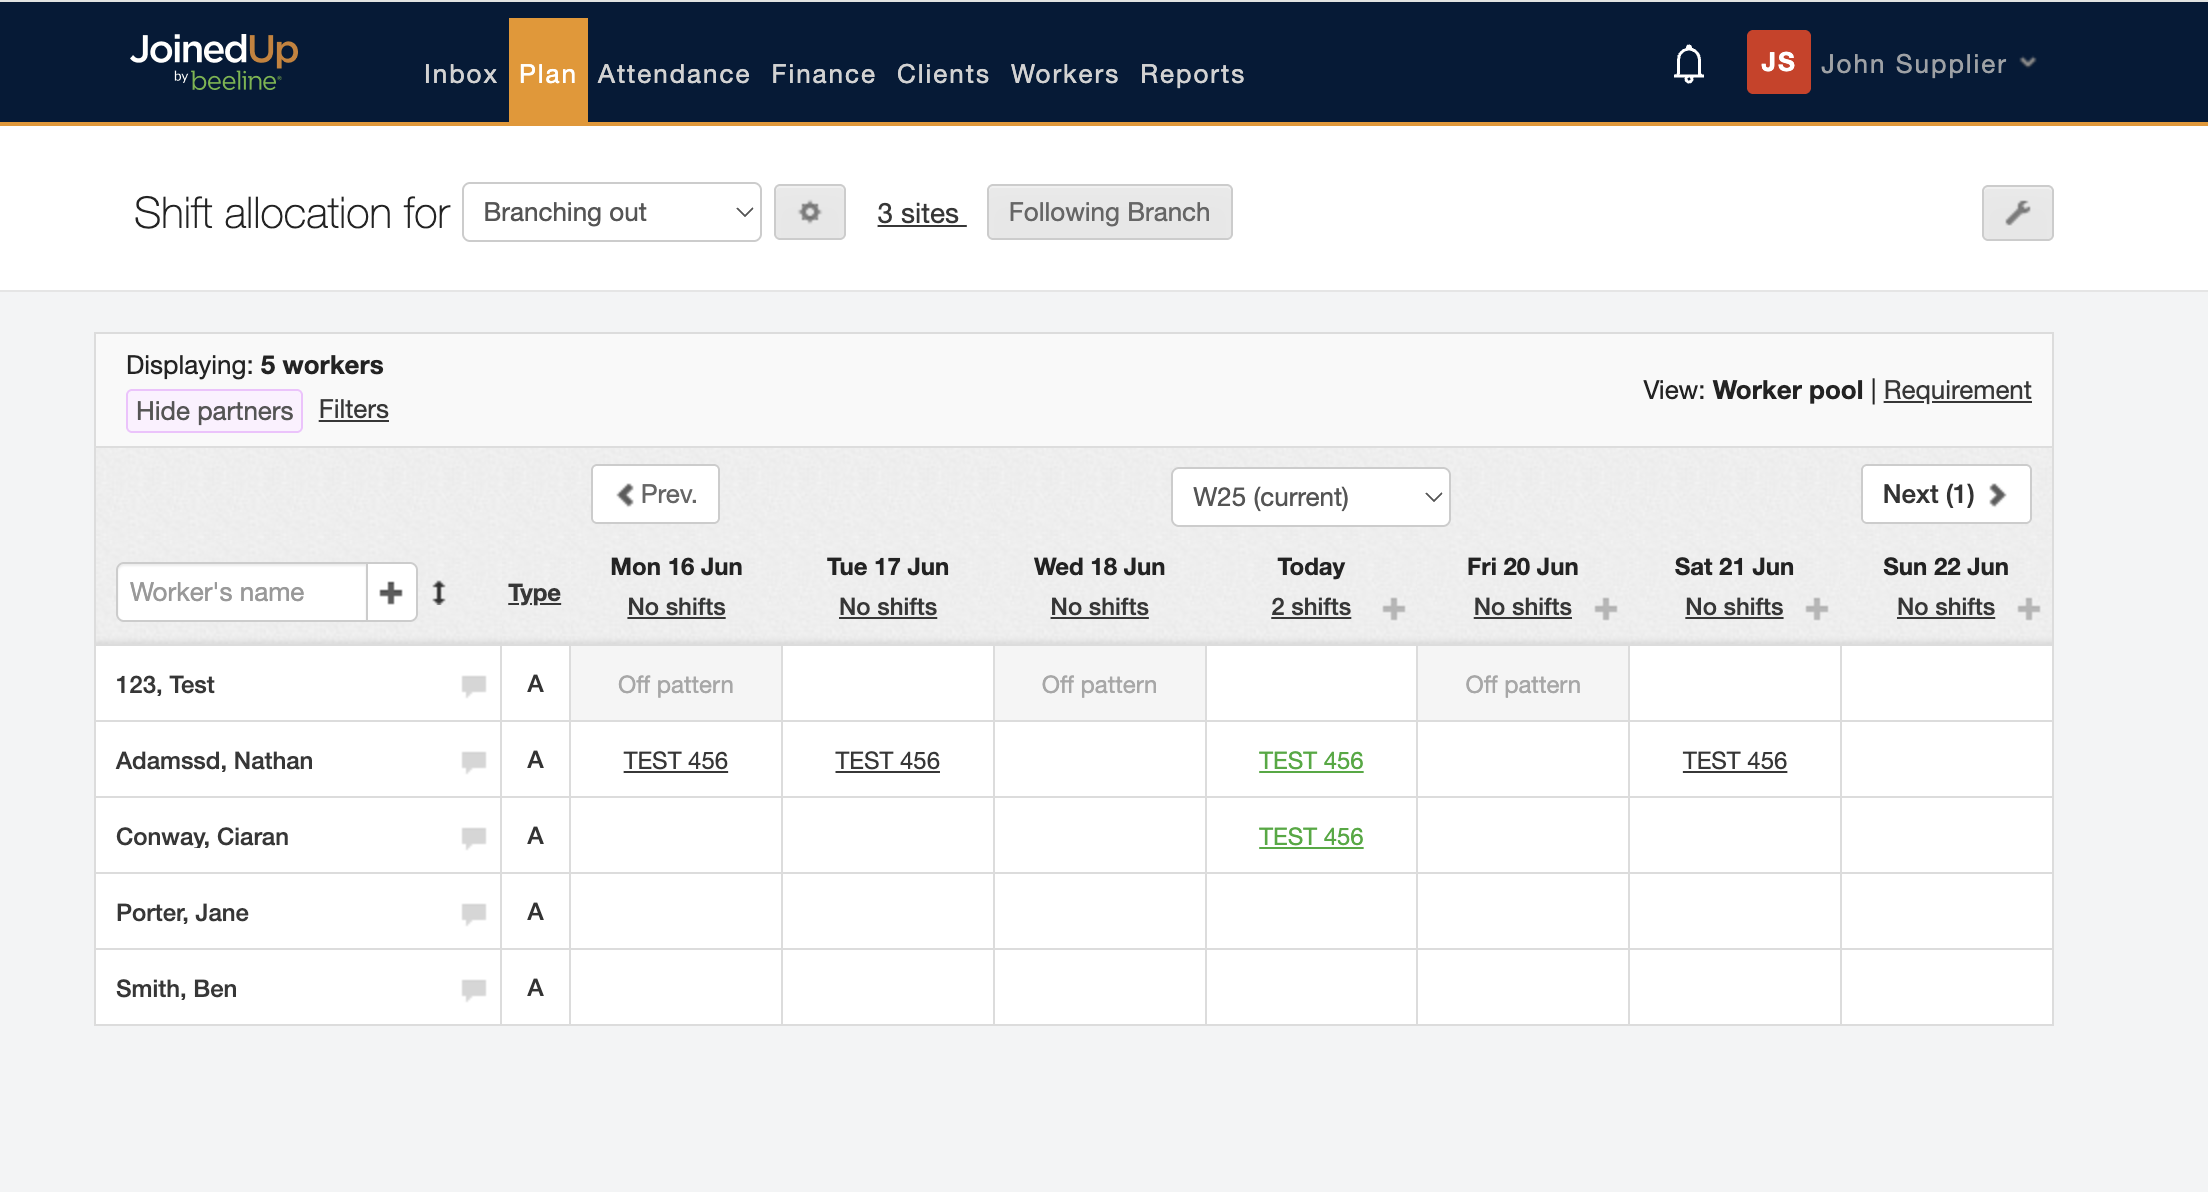Add a shift on Sat 21 Jun
2208x1192 pixels.
(x=1817, y=608)
